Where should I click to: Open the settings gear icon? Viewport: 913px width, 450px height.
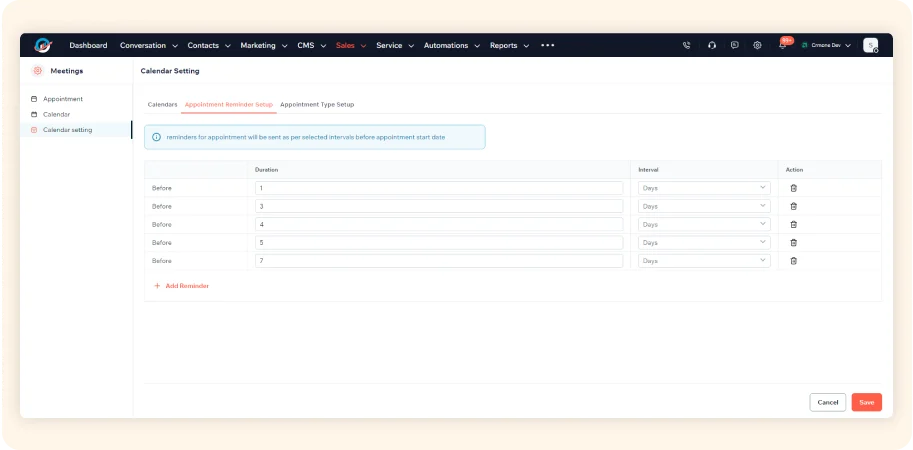pyautogui.click(x=757, y=45)
